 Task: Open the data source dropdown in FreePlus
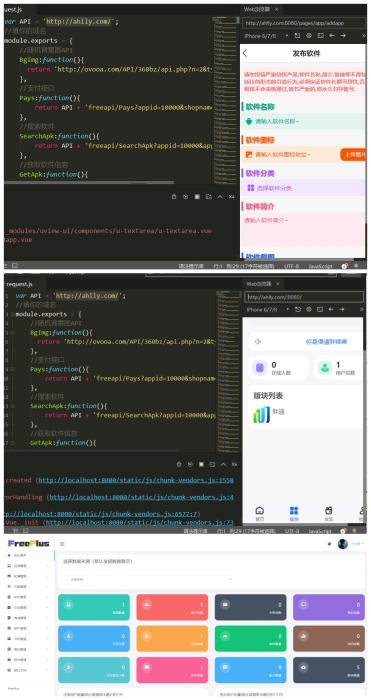point(150,579)
